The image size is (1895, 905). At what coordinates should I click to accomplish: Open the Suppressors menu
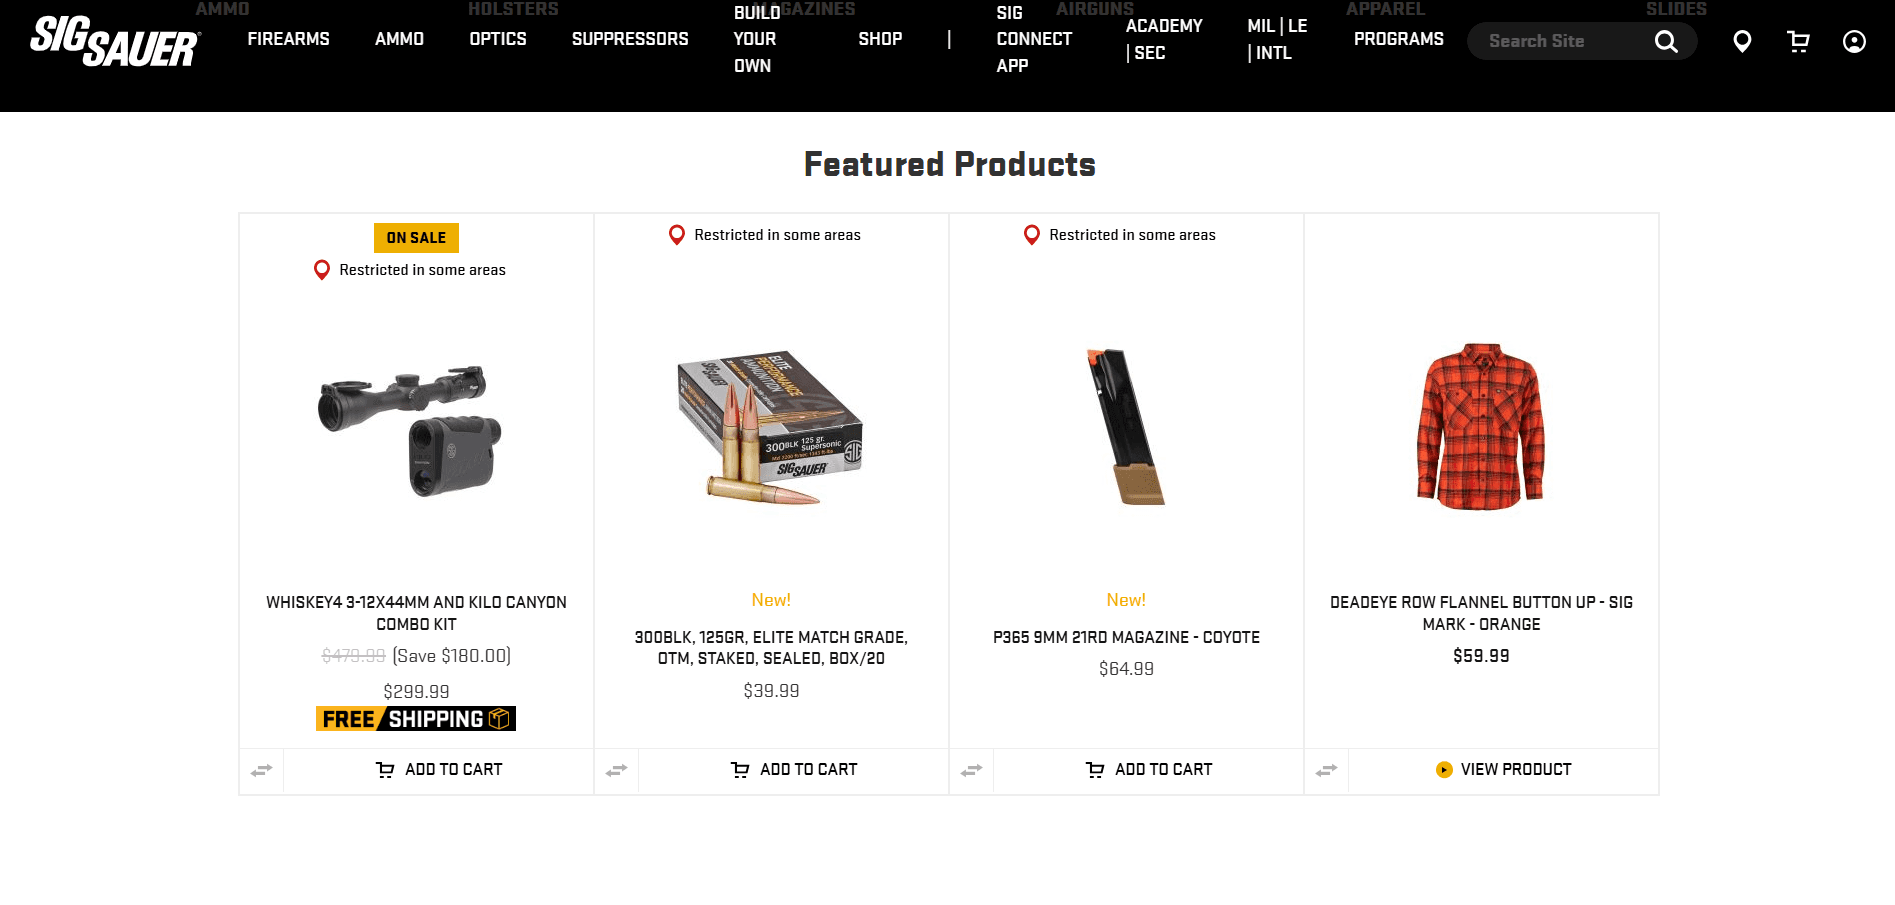point(630,39)
